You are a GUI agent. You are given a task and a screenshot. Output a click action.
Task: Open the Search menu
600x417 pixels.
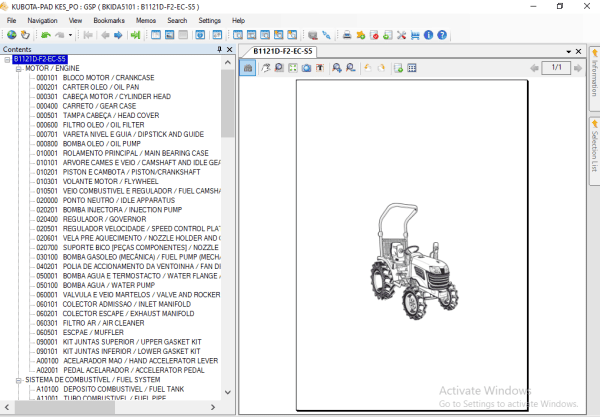tap(177, 21)
